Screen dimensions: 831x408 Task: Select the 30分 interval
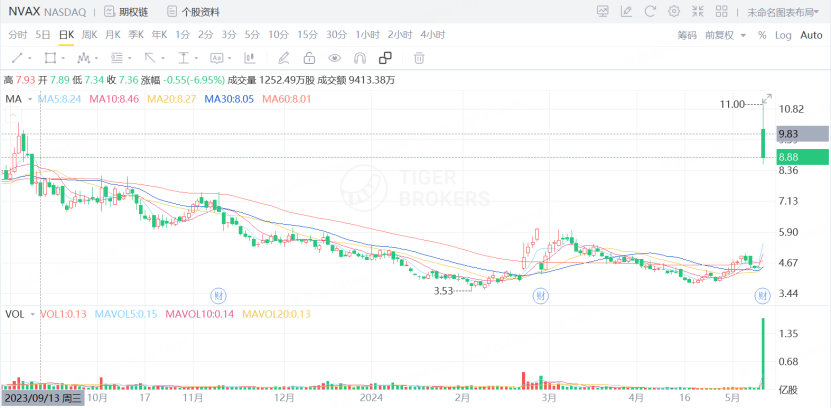(336, 35)
